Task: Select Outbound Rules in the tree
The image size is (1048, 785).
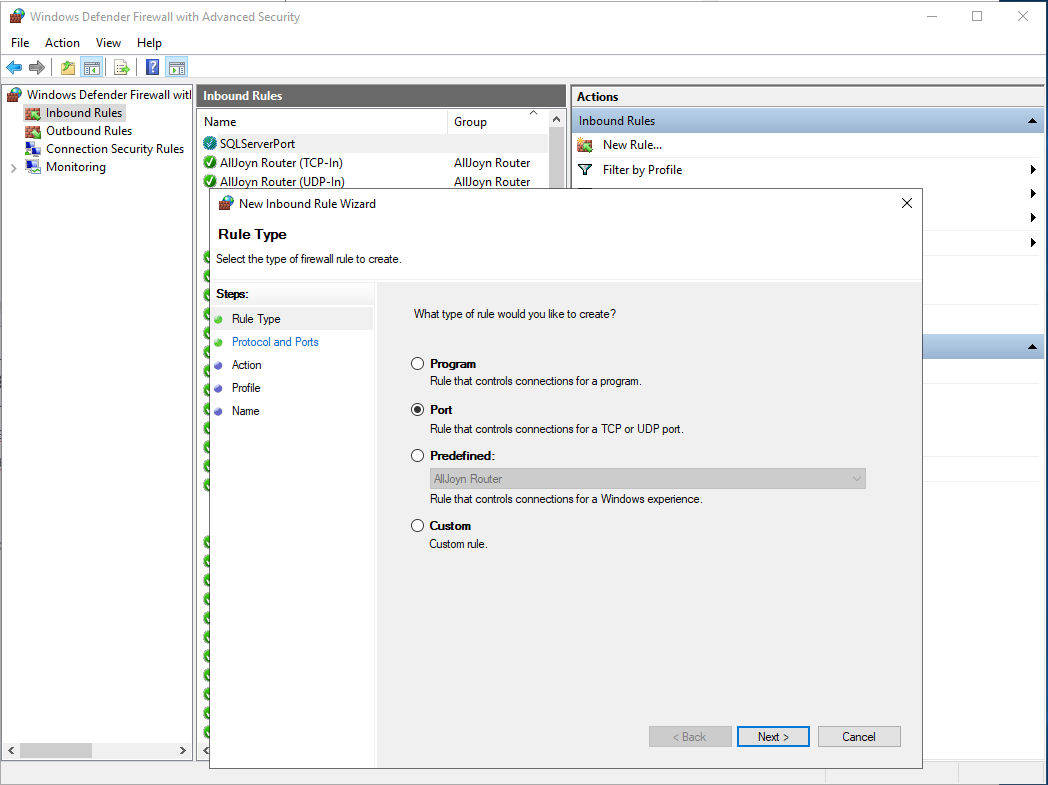Action: (89, 131)
